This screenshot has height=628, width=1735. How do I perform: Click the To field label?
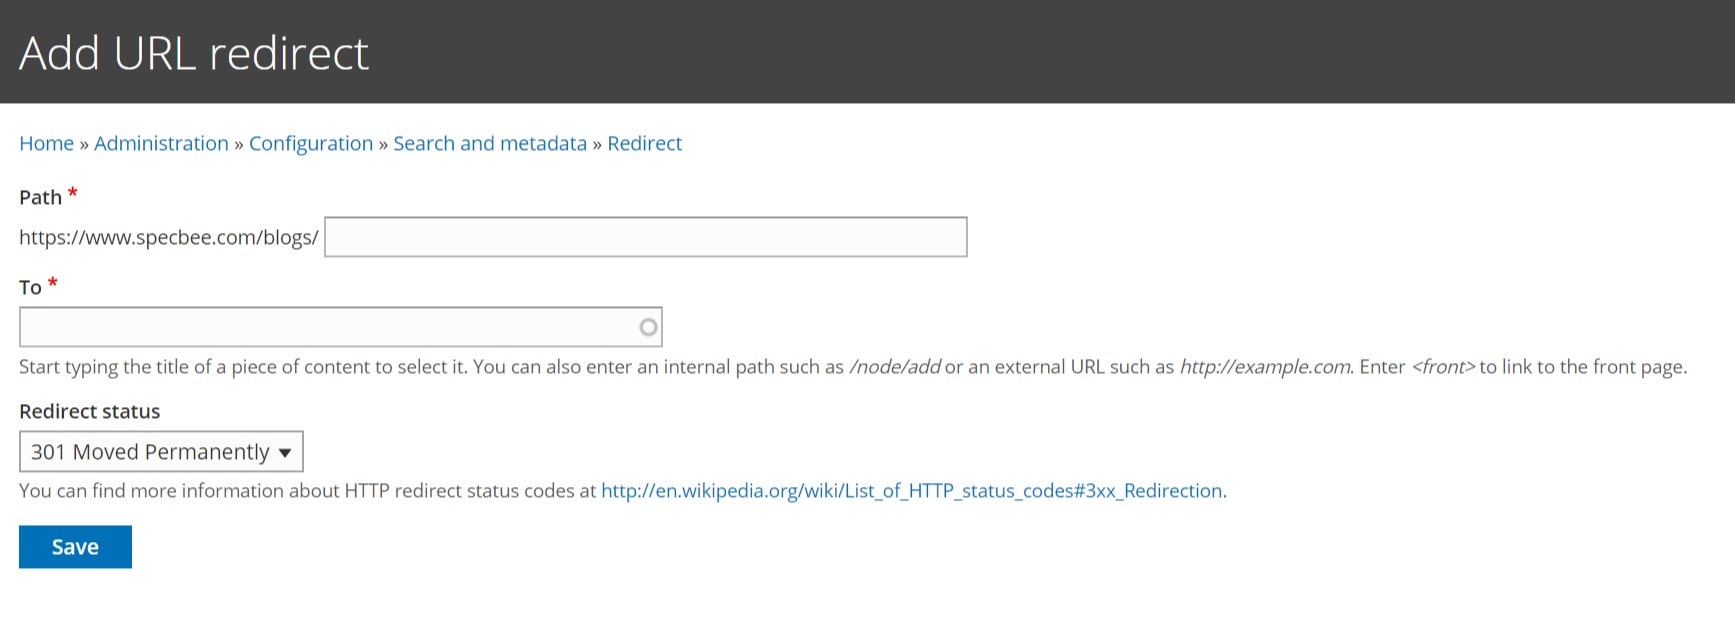coord(30,288)
